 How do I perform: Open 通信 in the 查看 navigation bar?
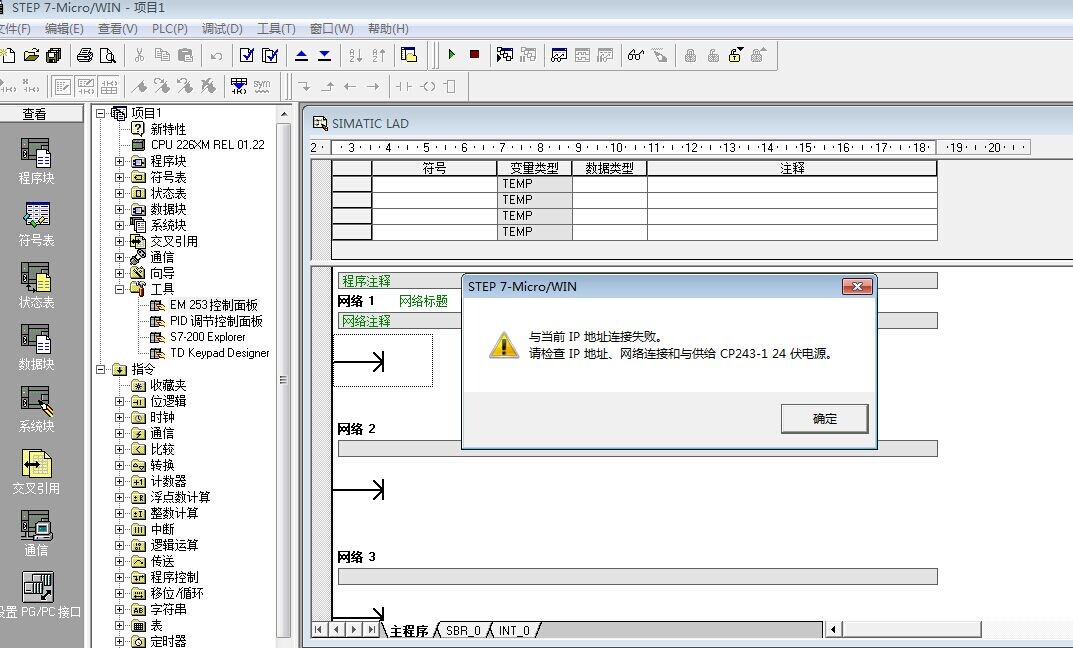36,534
